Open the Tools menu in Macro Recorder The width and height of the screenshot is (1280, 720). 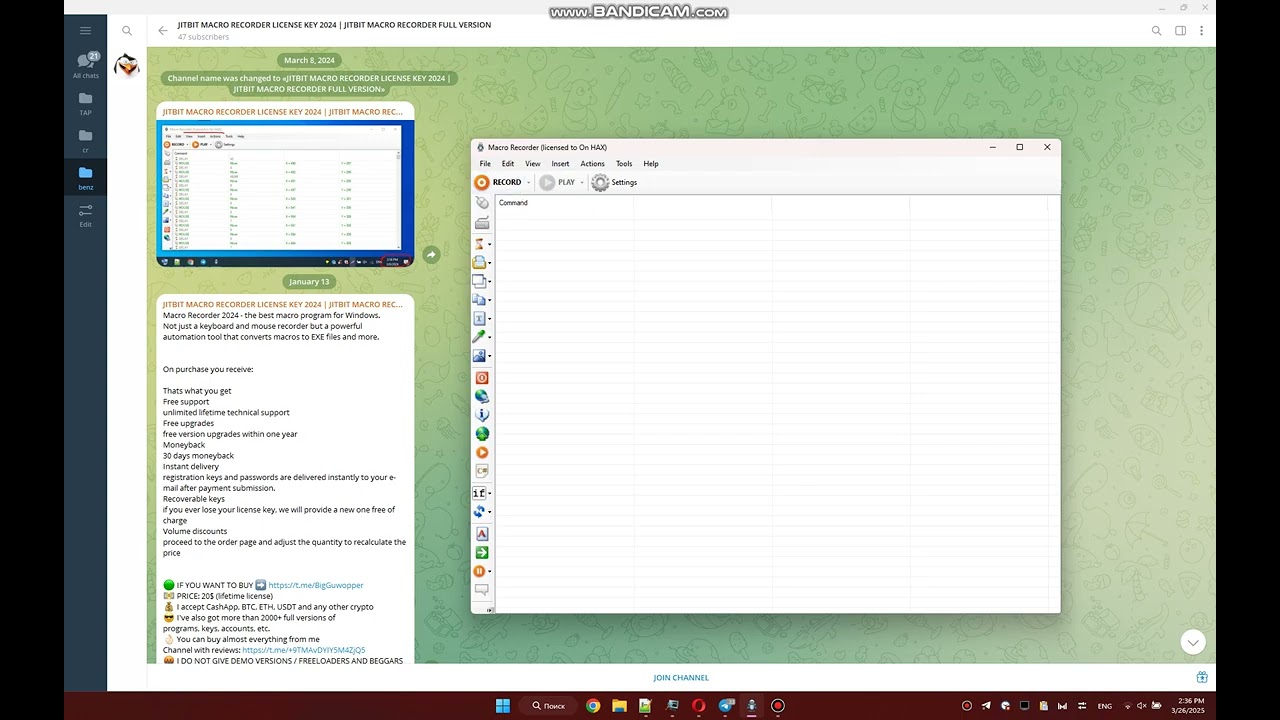pos(624,164)
